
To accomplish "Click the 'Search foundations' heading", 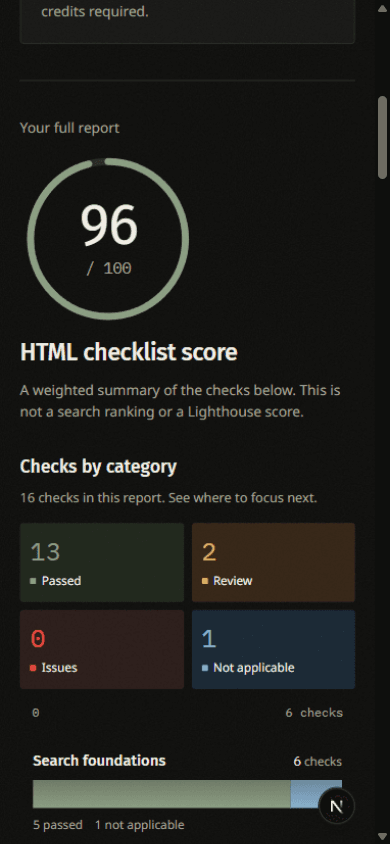I will pos(99,761).
